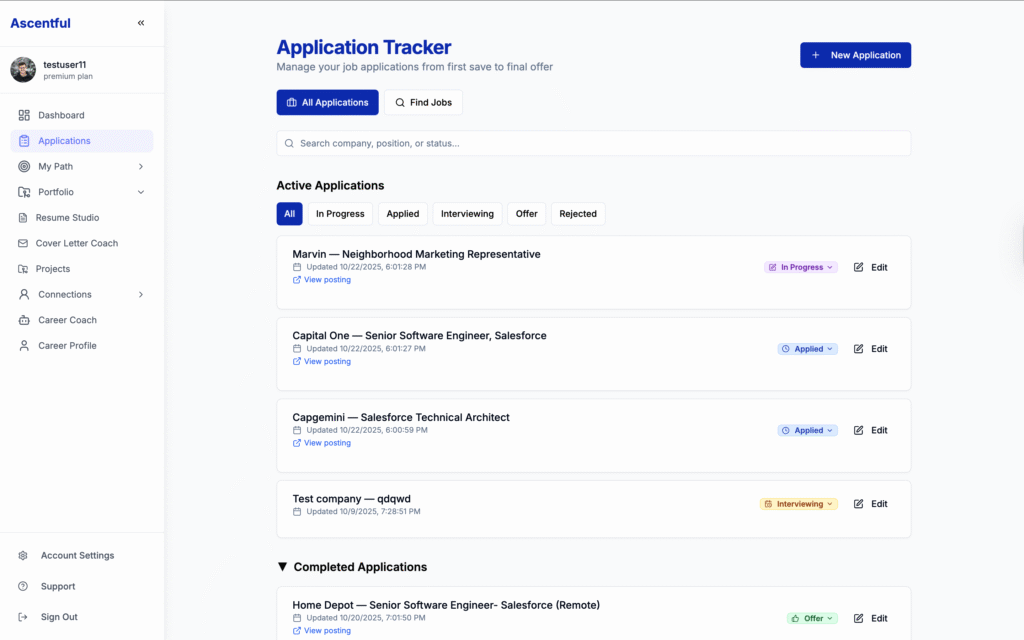The image size is (1024, 640).
Task: Expand the Connections submenu chevron
Action: point(141,294)
